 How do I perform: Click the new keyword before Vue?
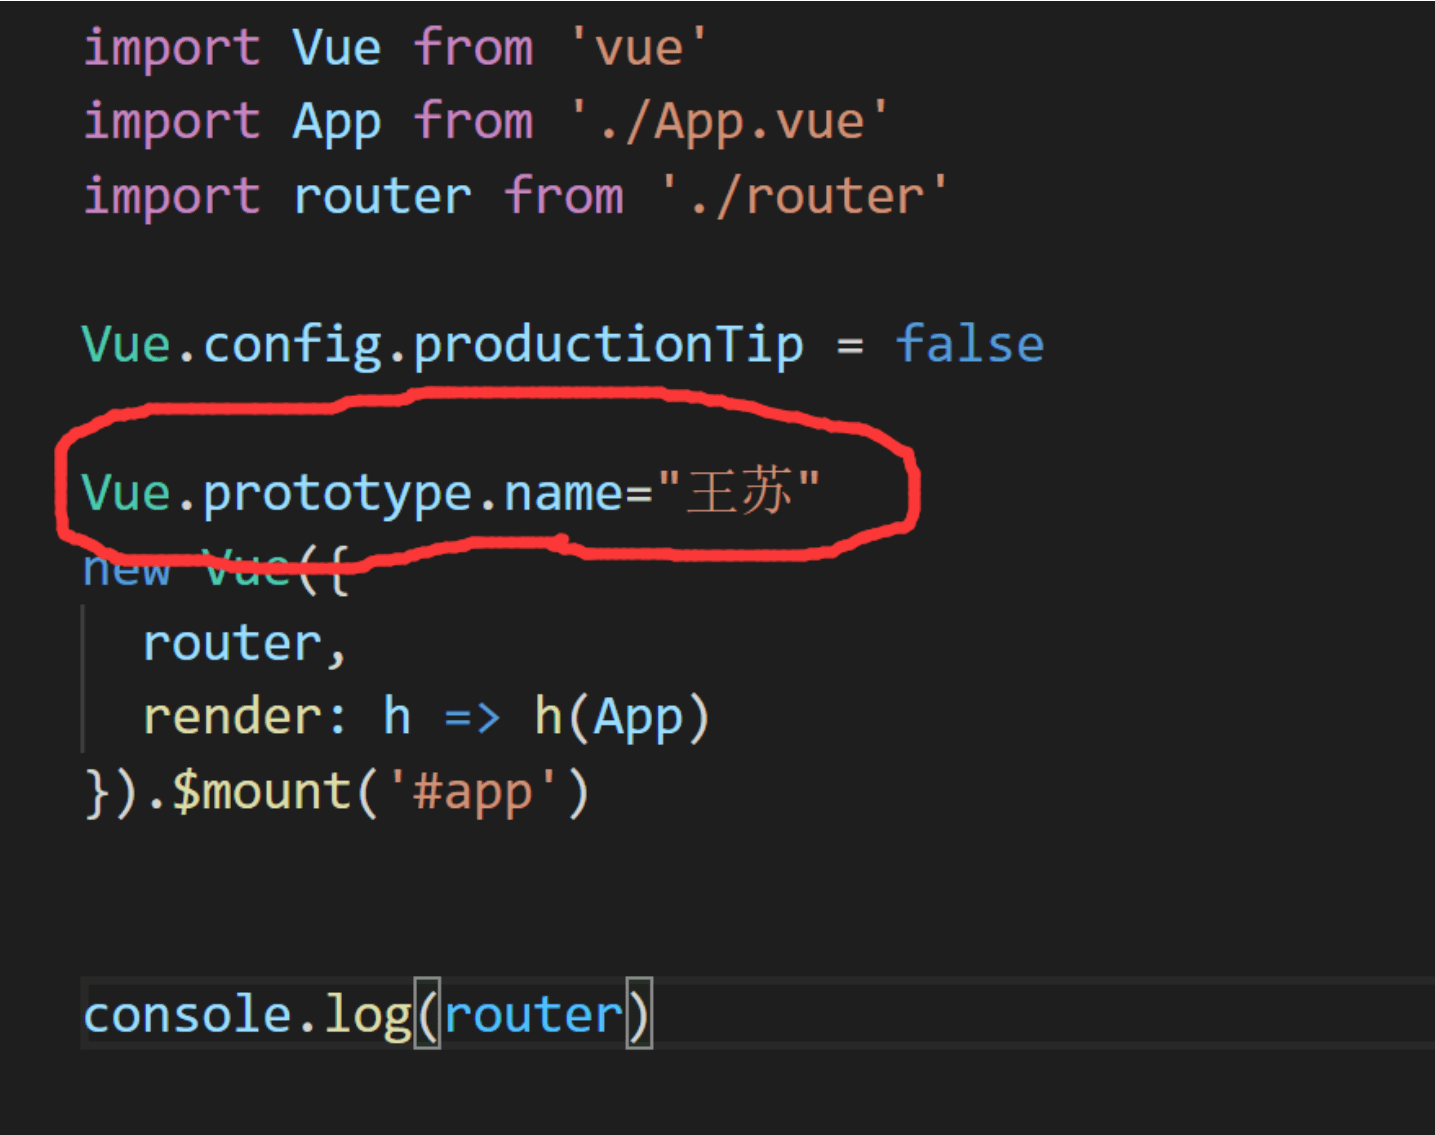[x=126, y=569]
